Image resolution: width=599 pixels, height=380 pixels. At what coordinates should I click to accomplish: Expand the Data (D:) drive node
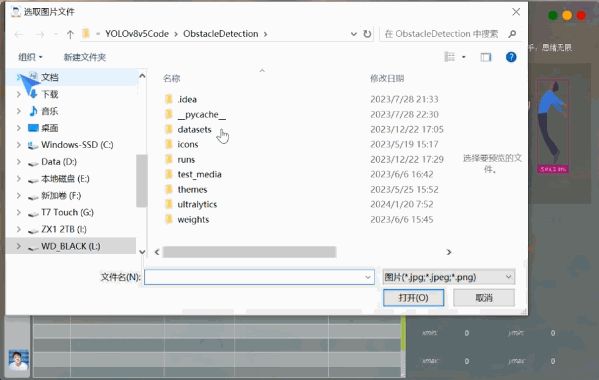click(x=19, y=162)
